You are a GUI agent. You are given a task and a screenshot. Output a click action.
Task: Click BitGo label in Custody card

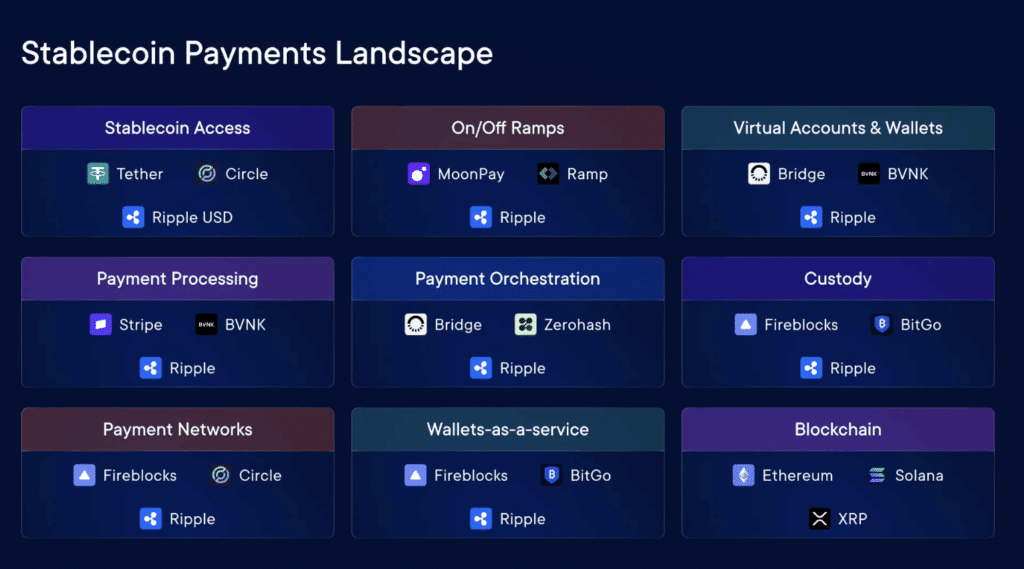point(921,325)
